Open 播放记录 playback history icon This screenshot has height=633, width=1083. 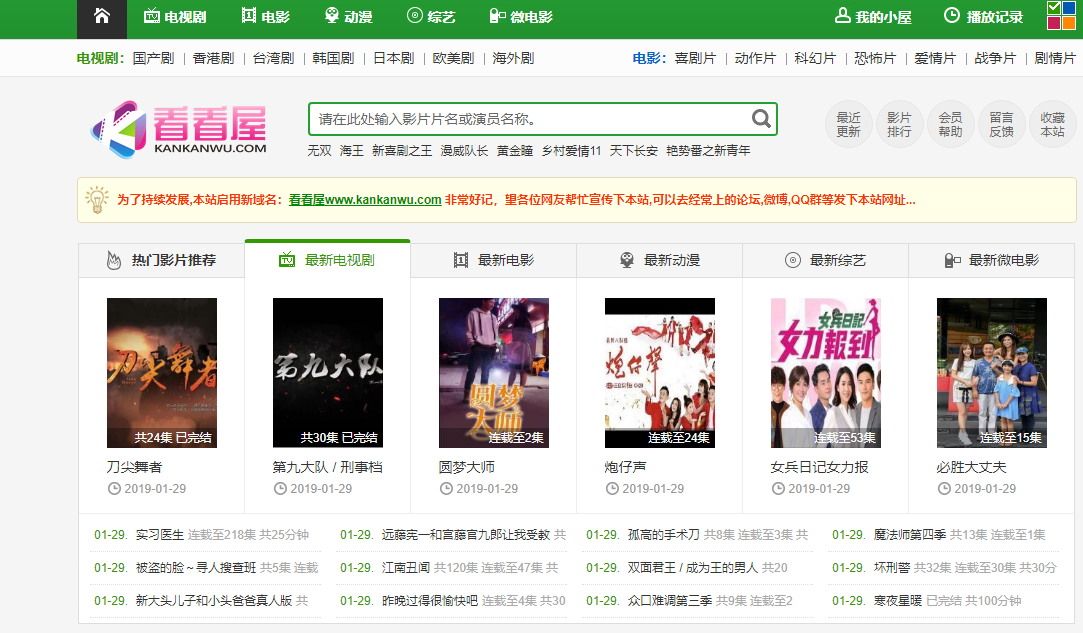(951, 16)
